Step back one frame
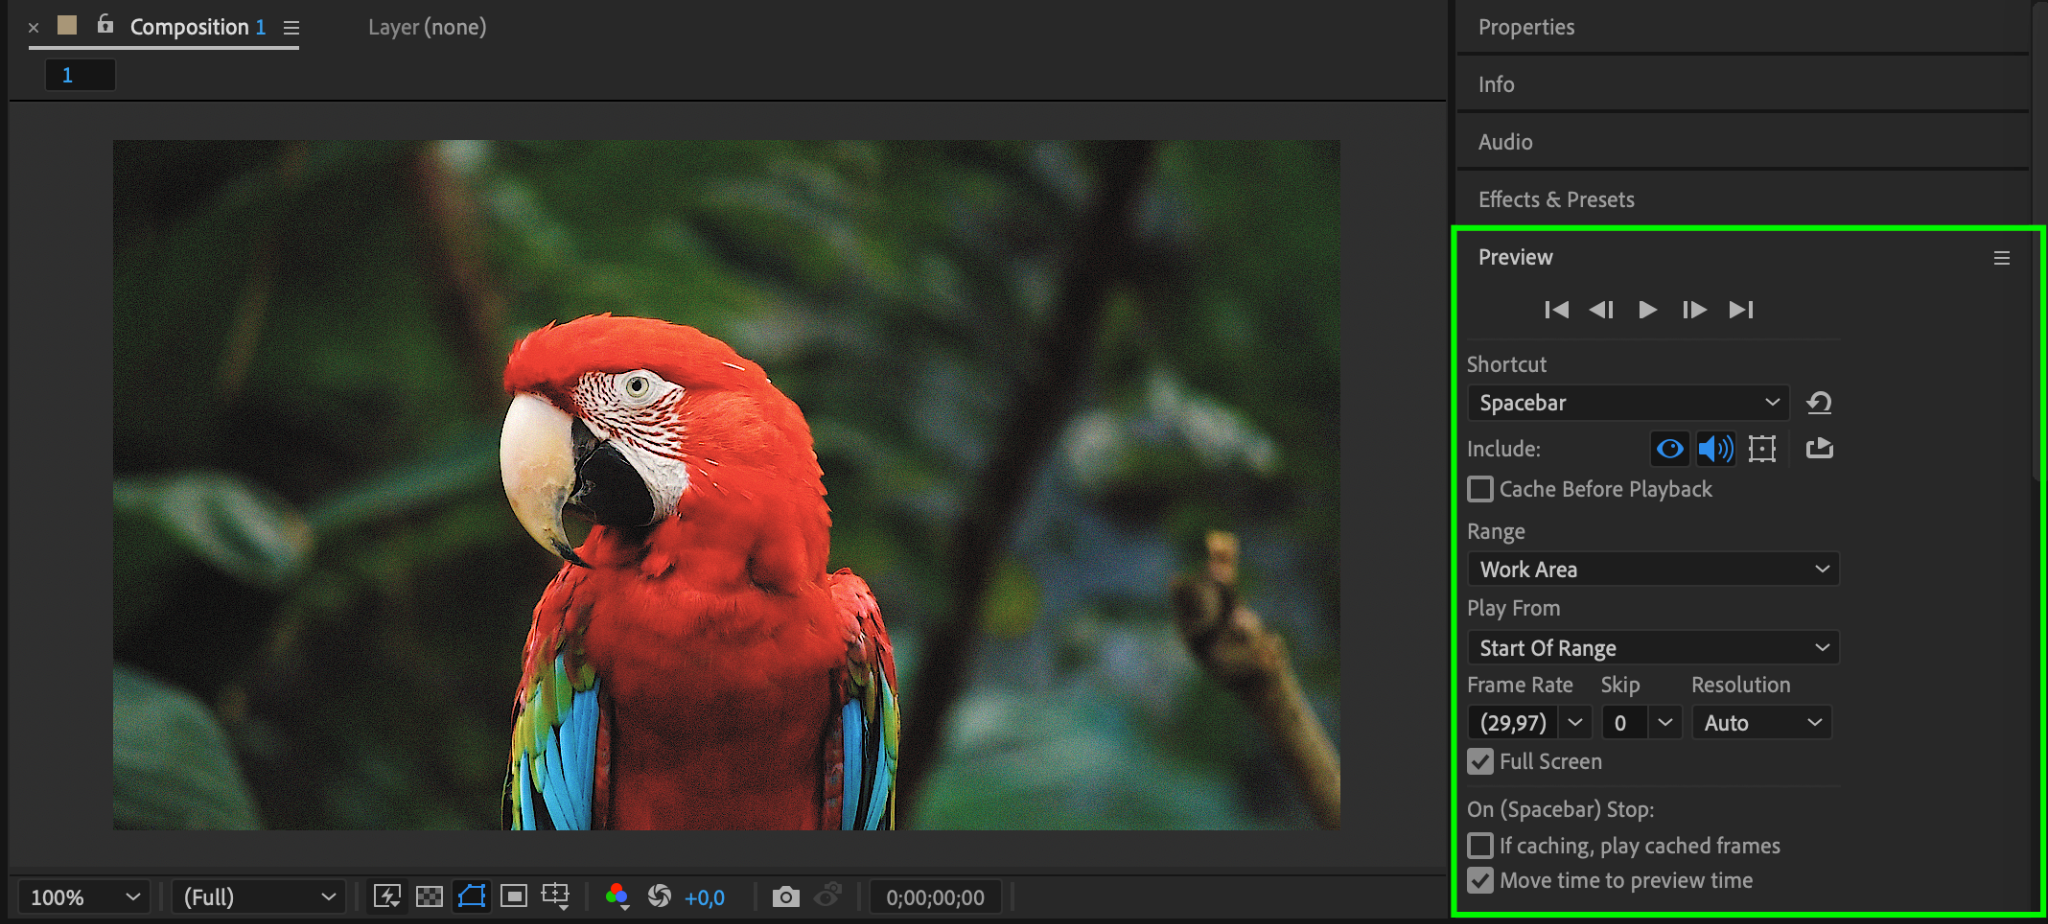 pos(1601,310)
